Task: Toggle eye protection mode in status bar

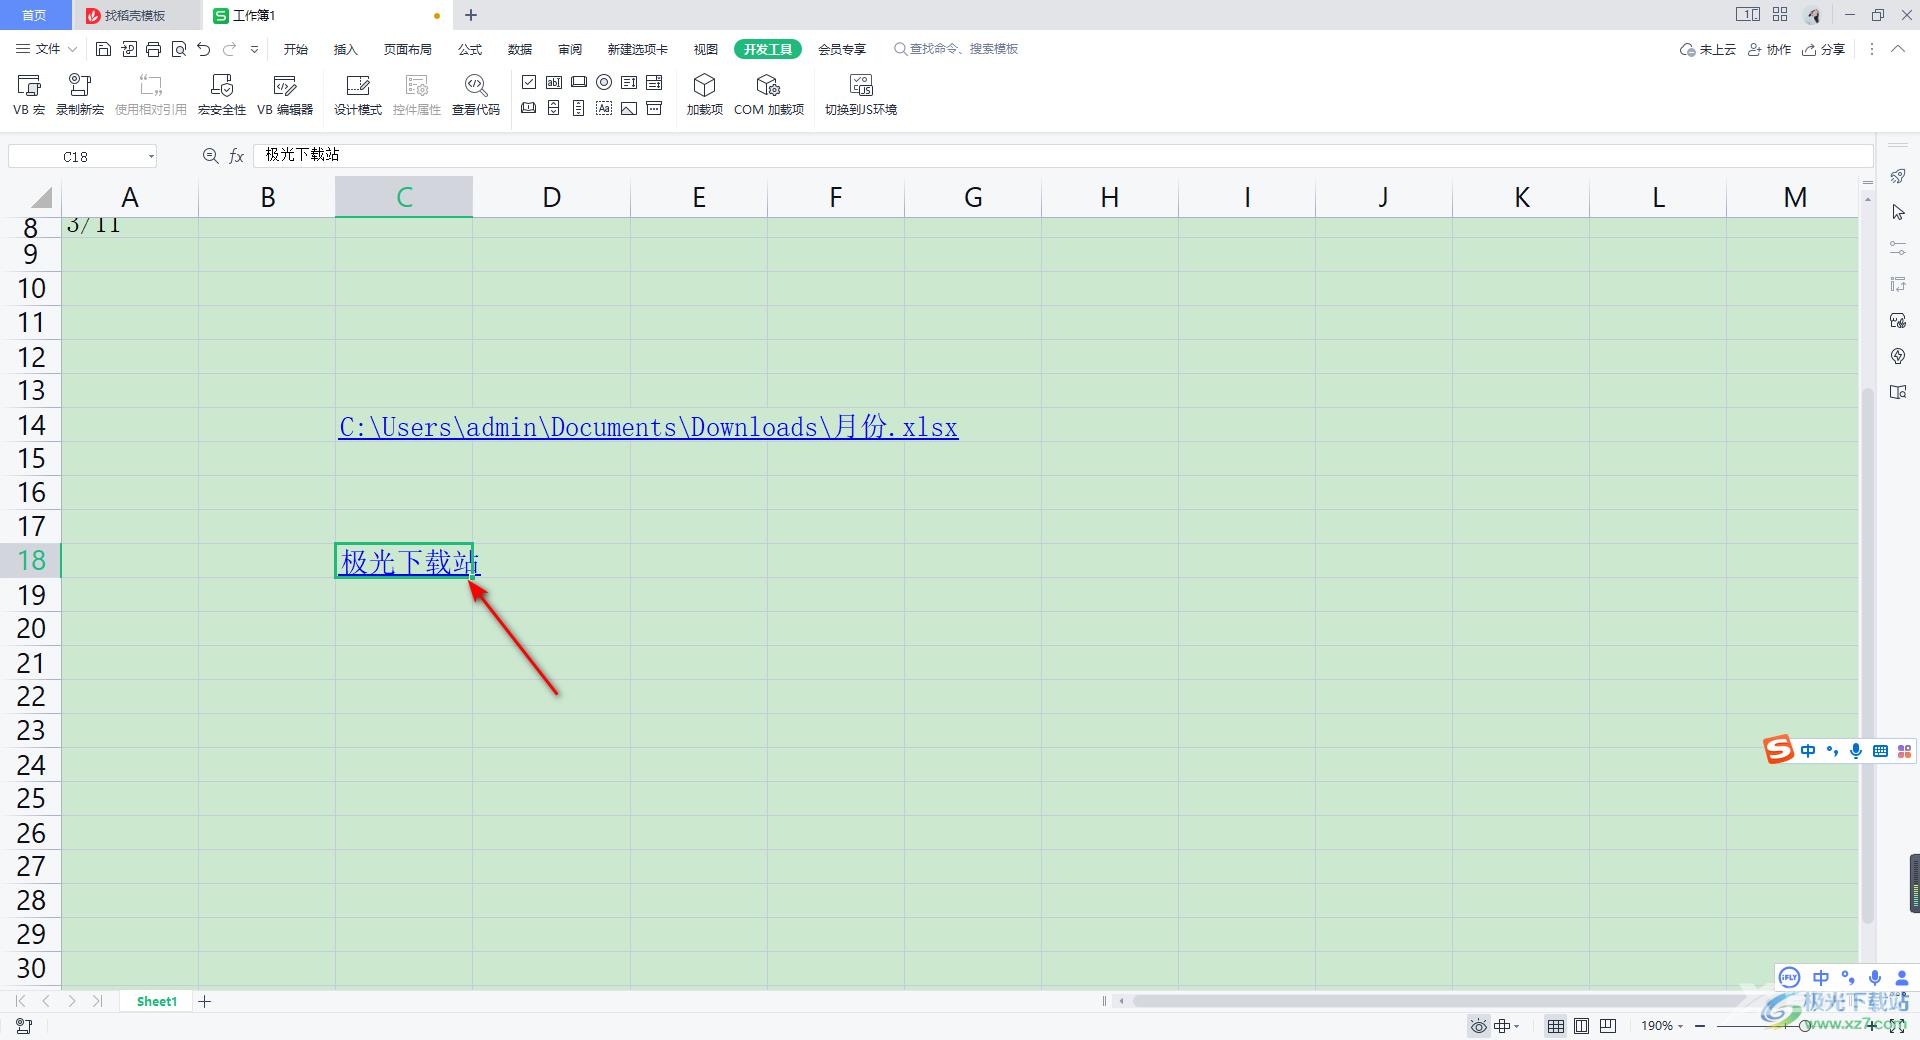Action: [1478, 1026]
